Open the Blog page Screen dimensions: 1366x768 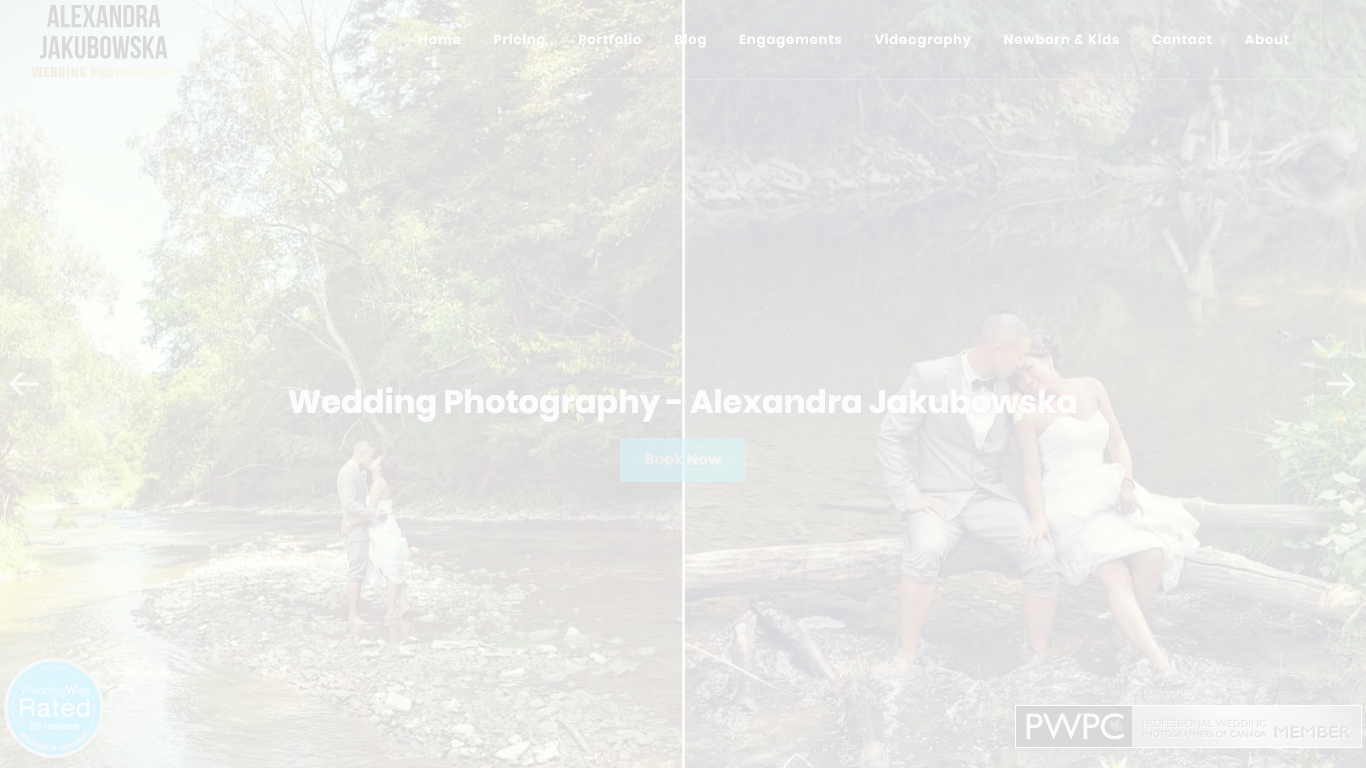click(x=690, y=40)
